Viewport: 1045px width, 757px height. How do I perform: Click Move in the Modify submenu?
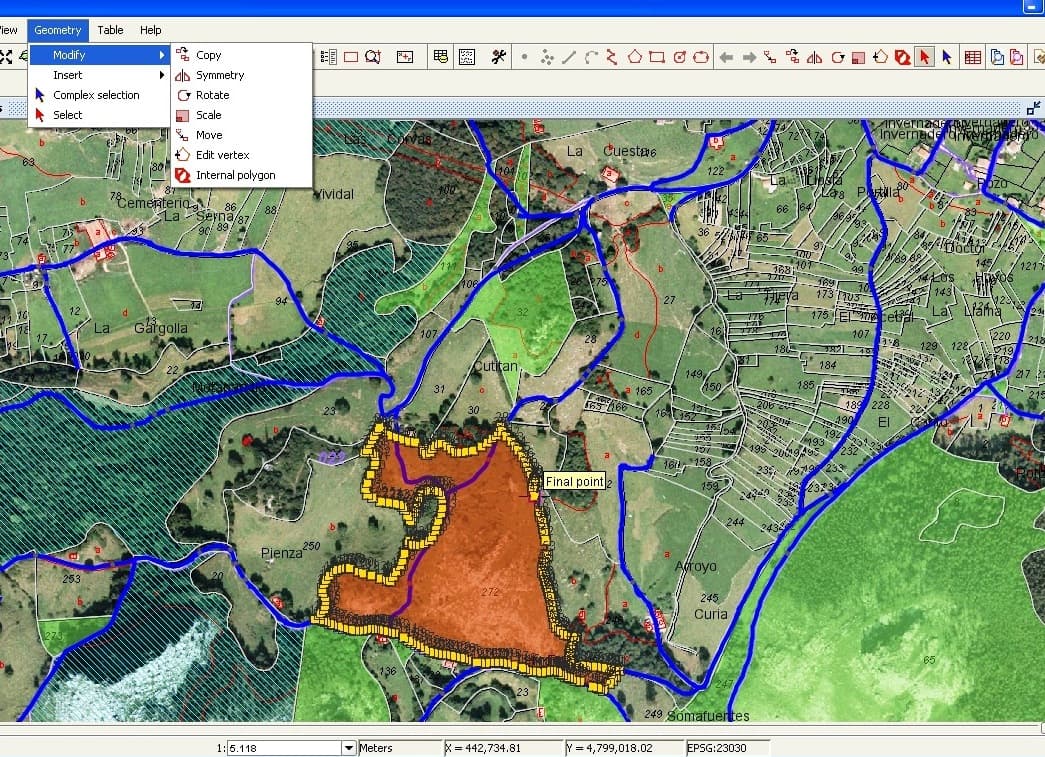[x=241, y=135]
